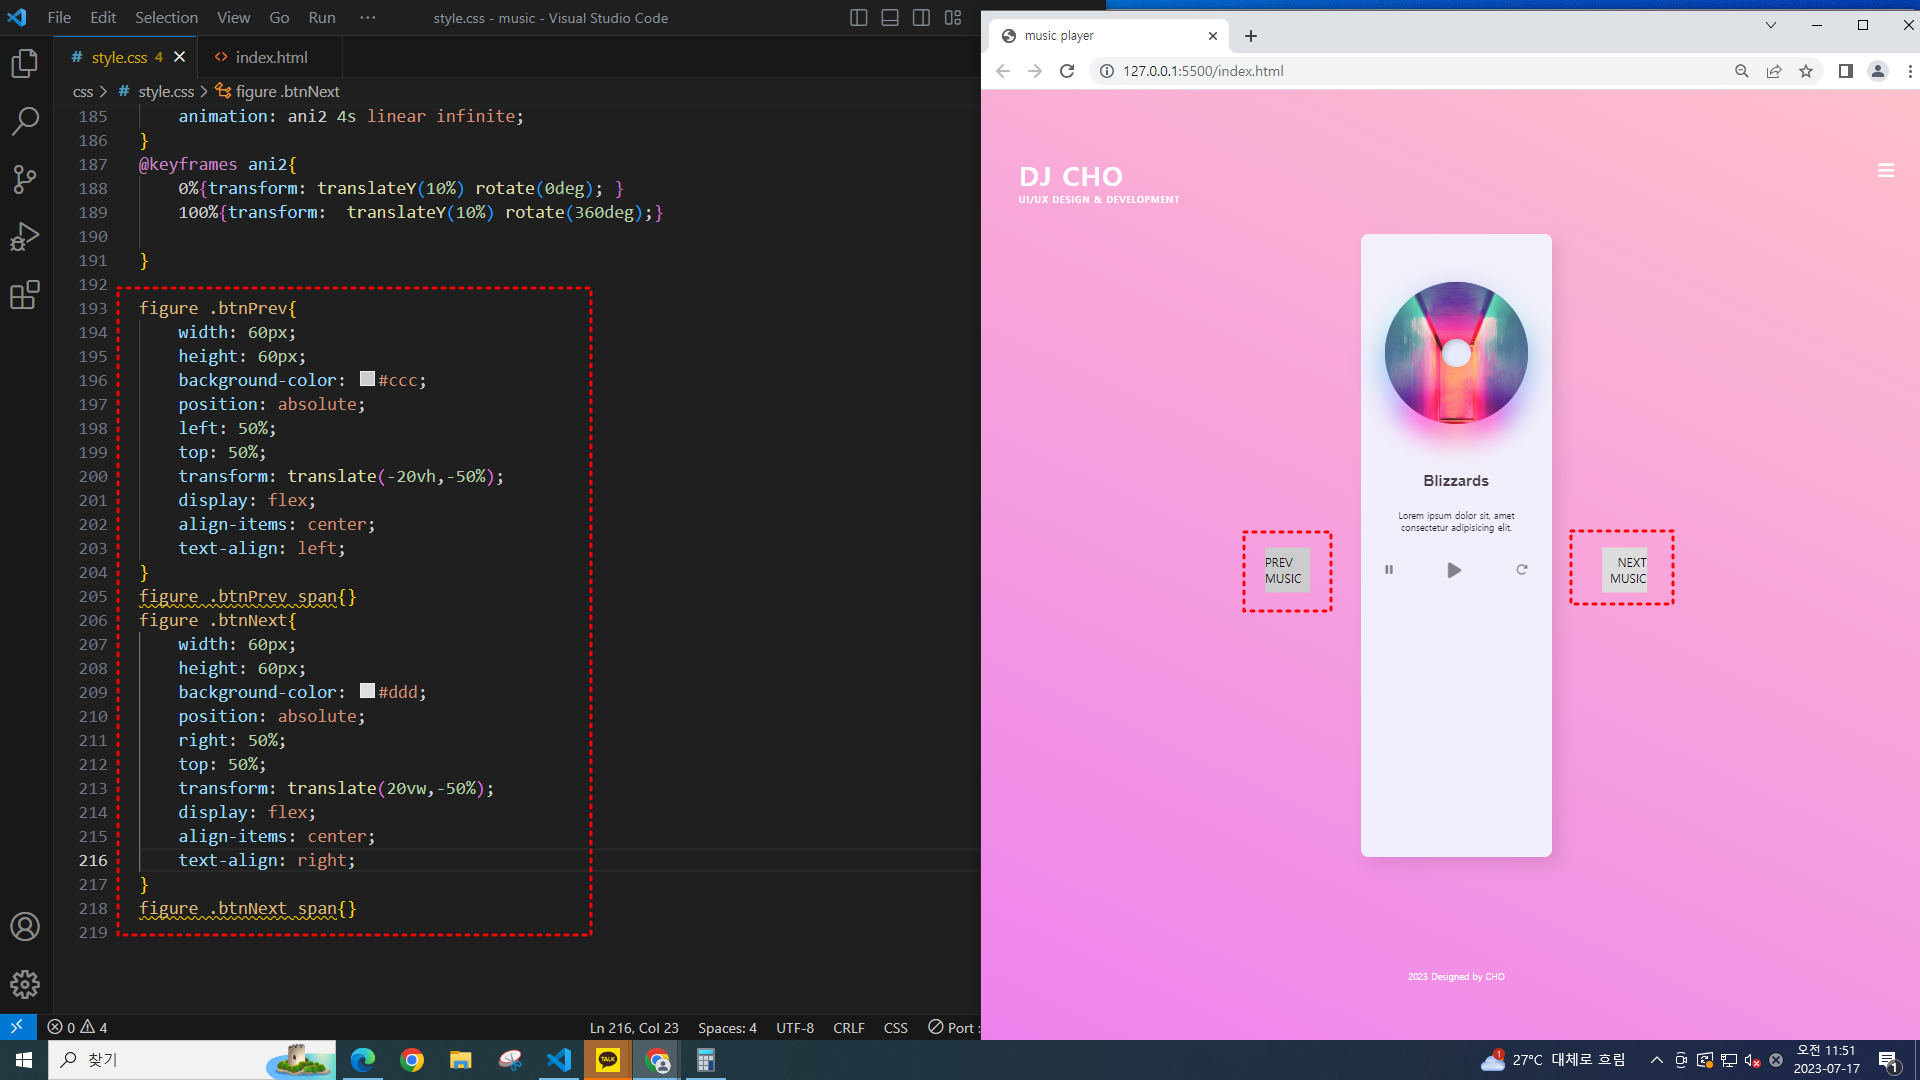The image size is (1920, 1080).
Task: Open the Accounts icon in activity bar
Action: coord(25,926)
